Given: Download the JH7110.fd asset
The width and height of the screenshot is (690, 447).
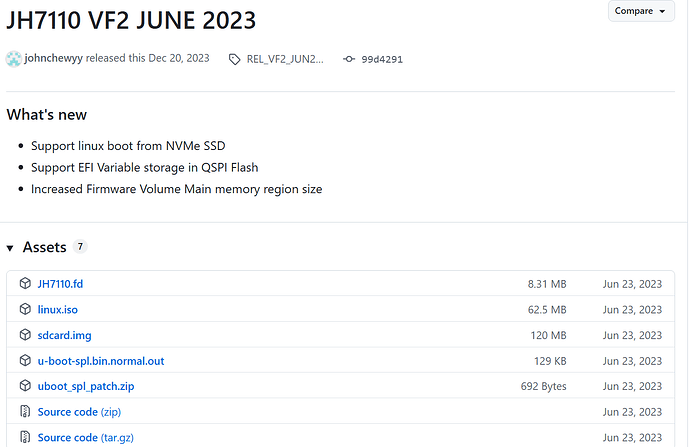Looking at the screenshot, I should coord(60,284).
